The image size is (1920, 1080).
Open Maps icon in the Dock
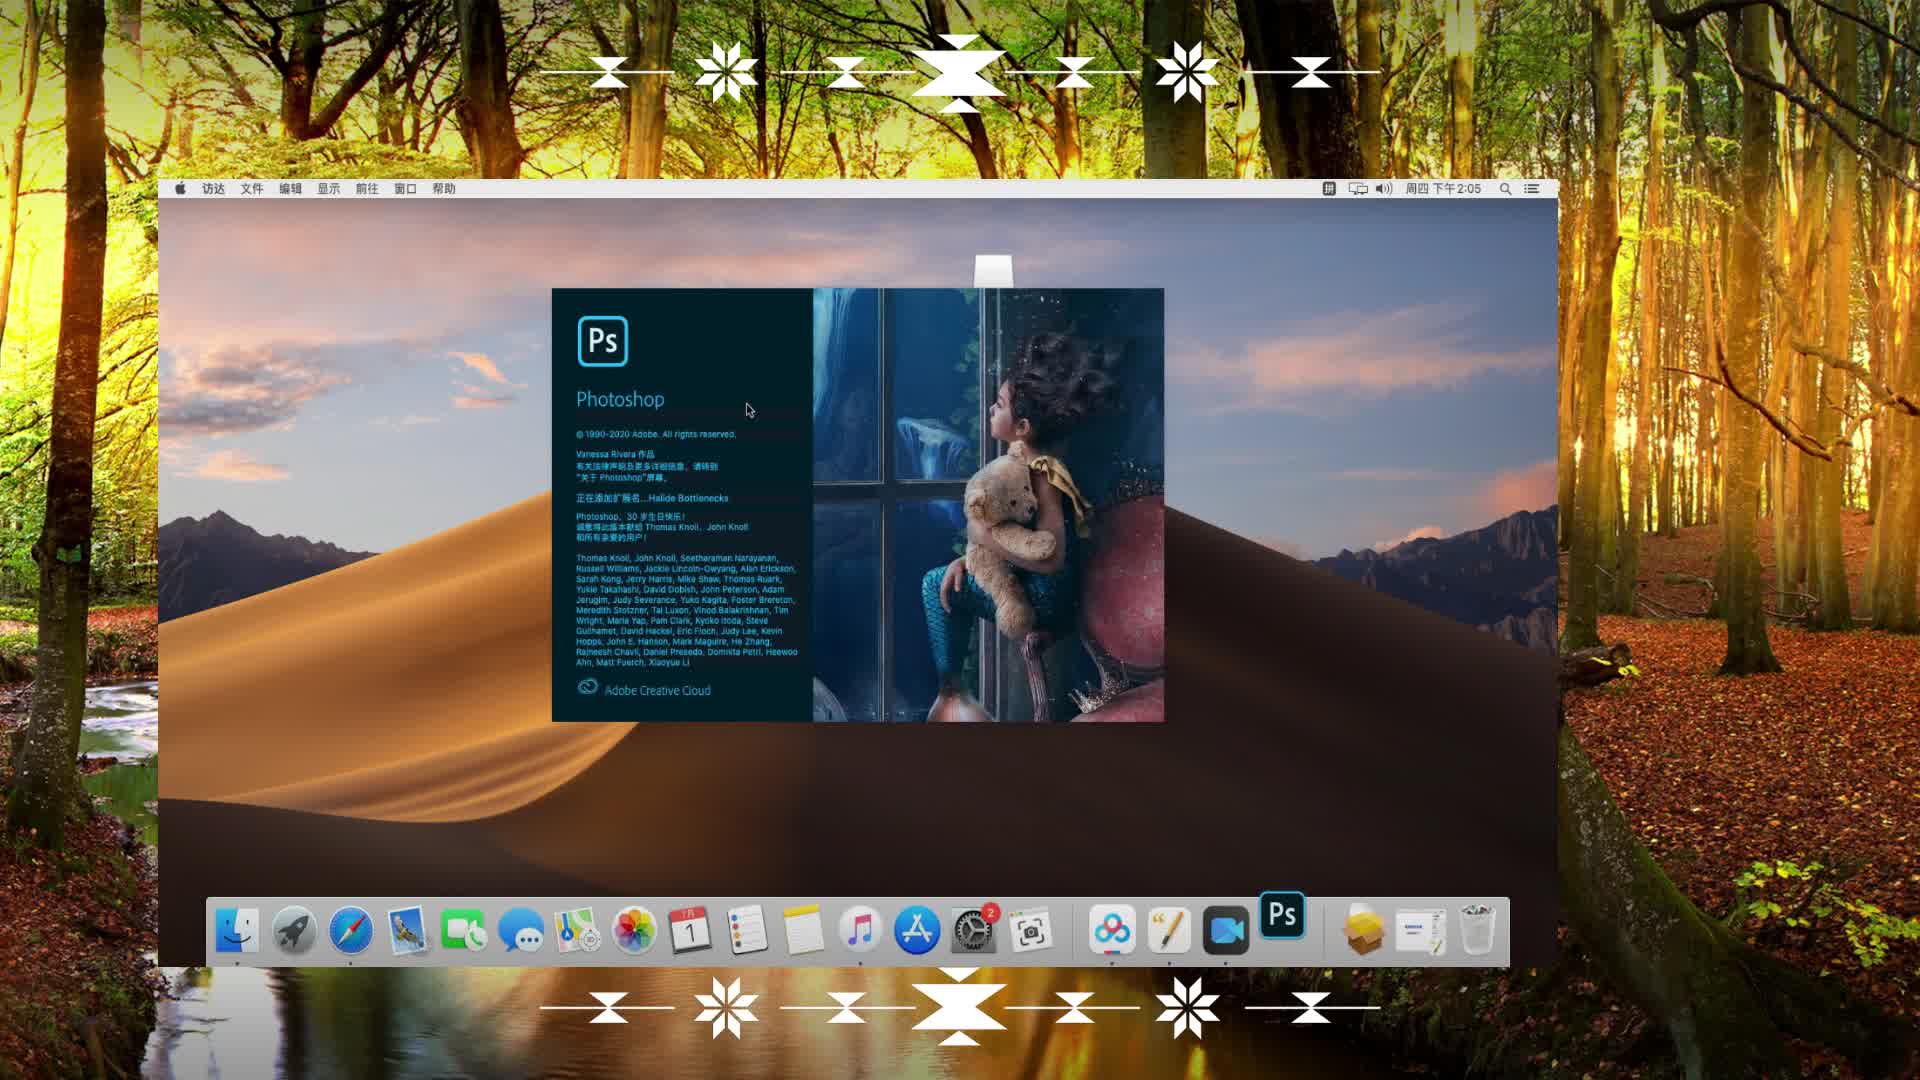[577, 931]
